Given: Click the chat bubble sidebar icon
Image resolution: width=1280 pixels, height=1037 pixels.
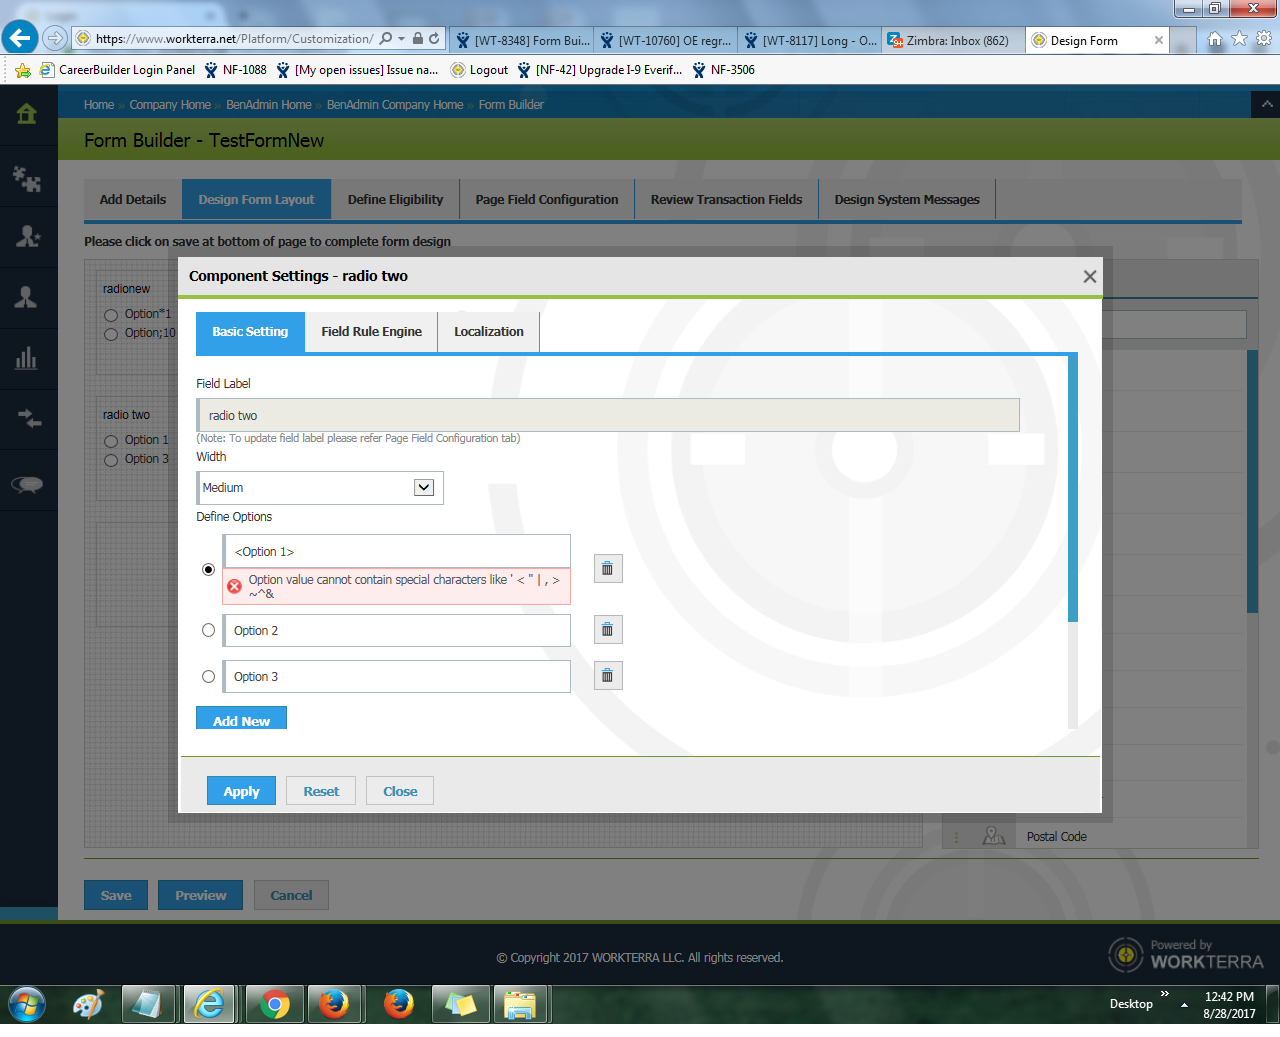Looking at the screenshot, I should click(27, 485).
